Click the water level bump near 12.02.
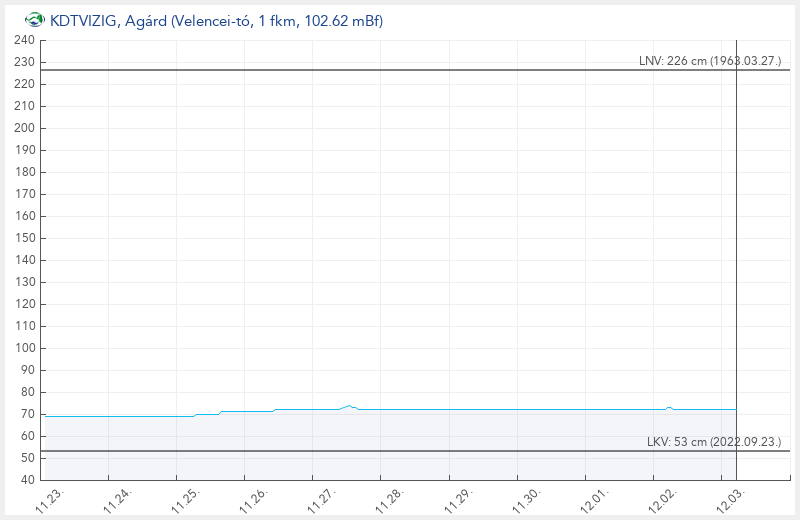Screen dimensions: 800x520 [x=669, y=408]
